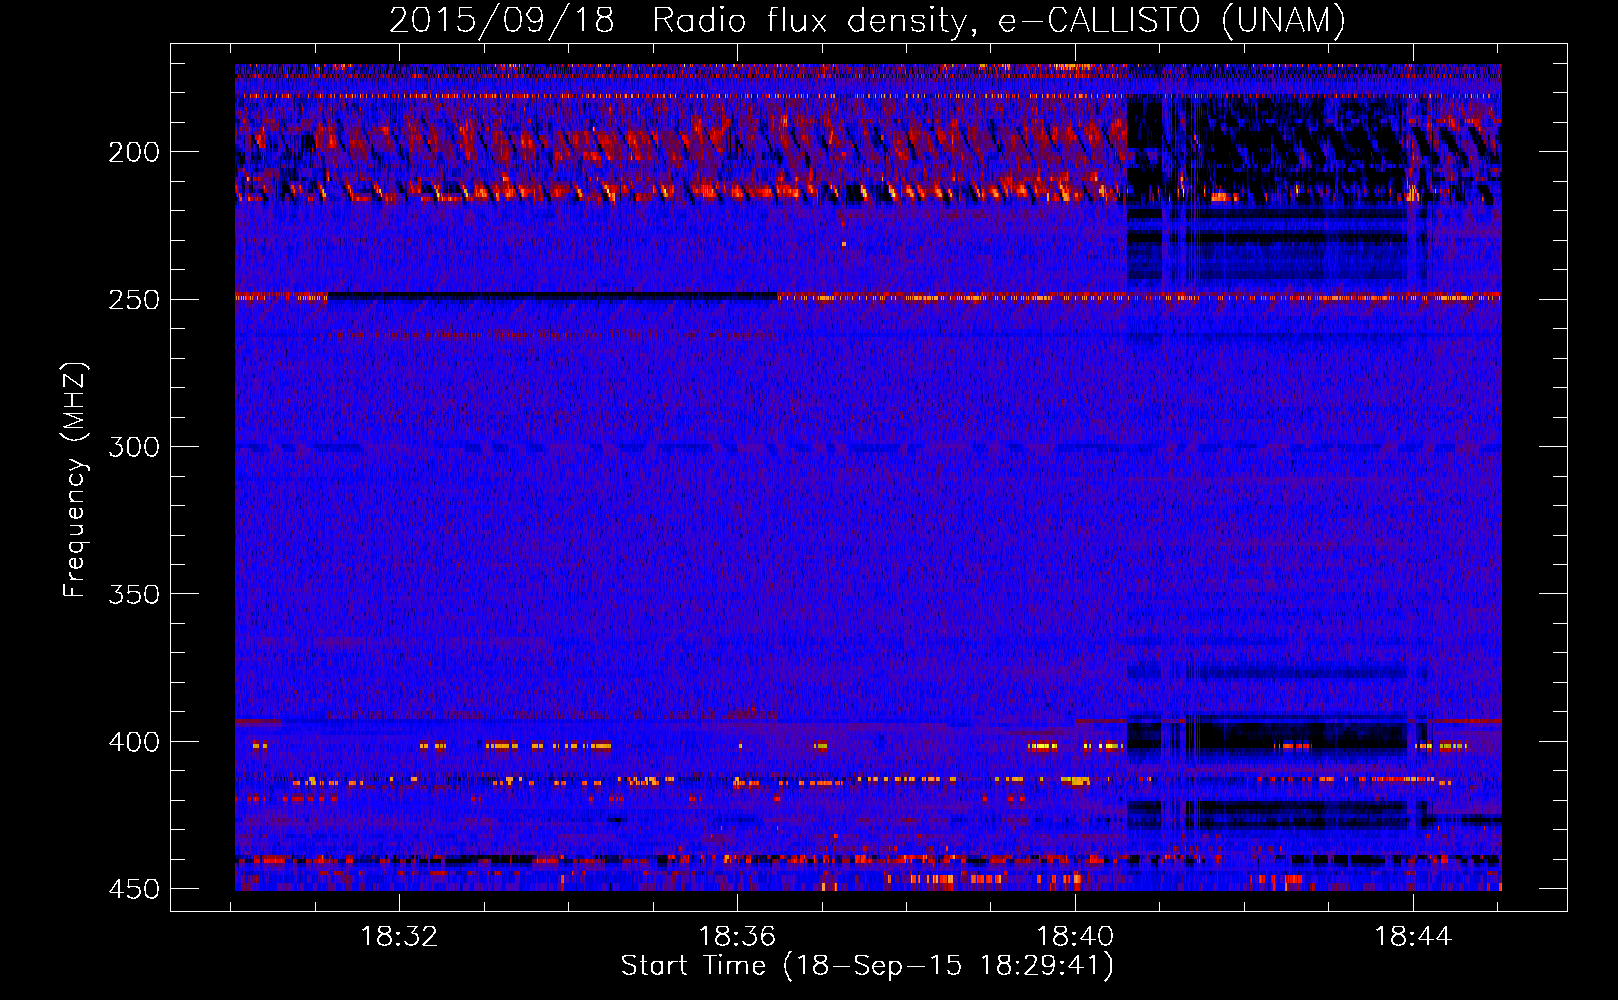1618x1000 pixels.
Task: Click the 18:36 time tick label
Action: (x=737, y=937)
